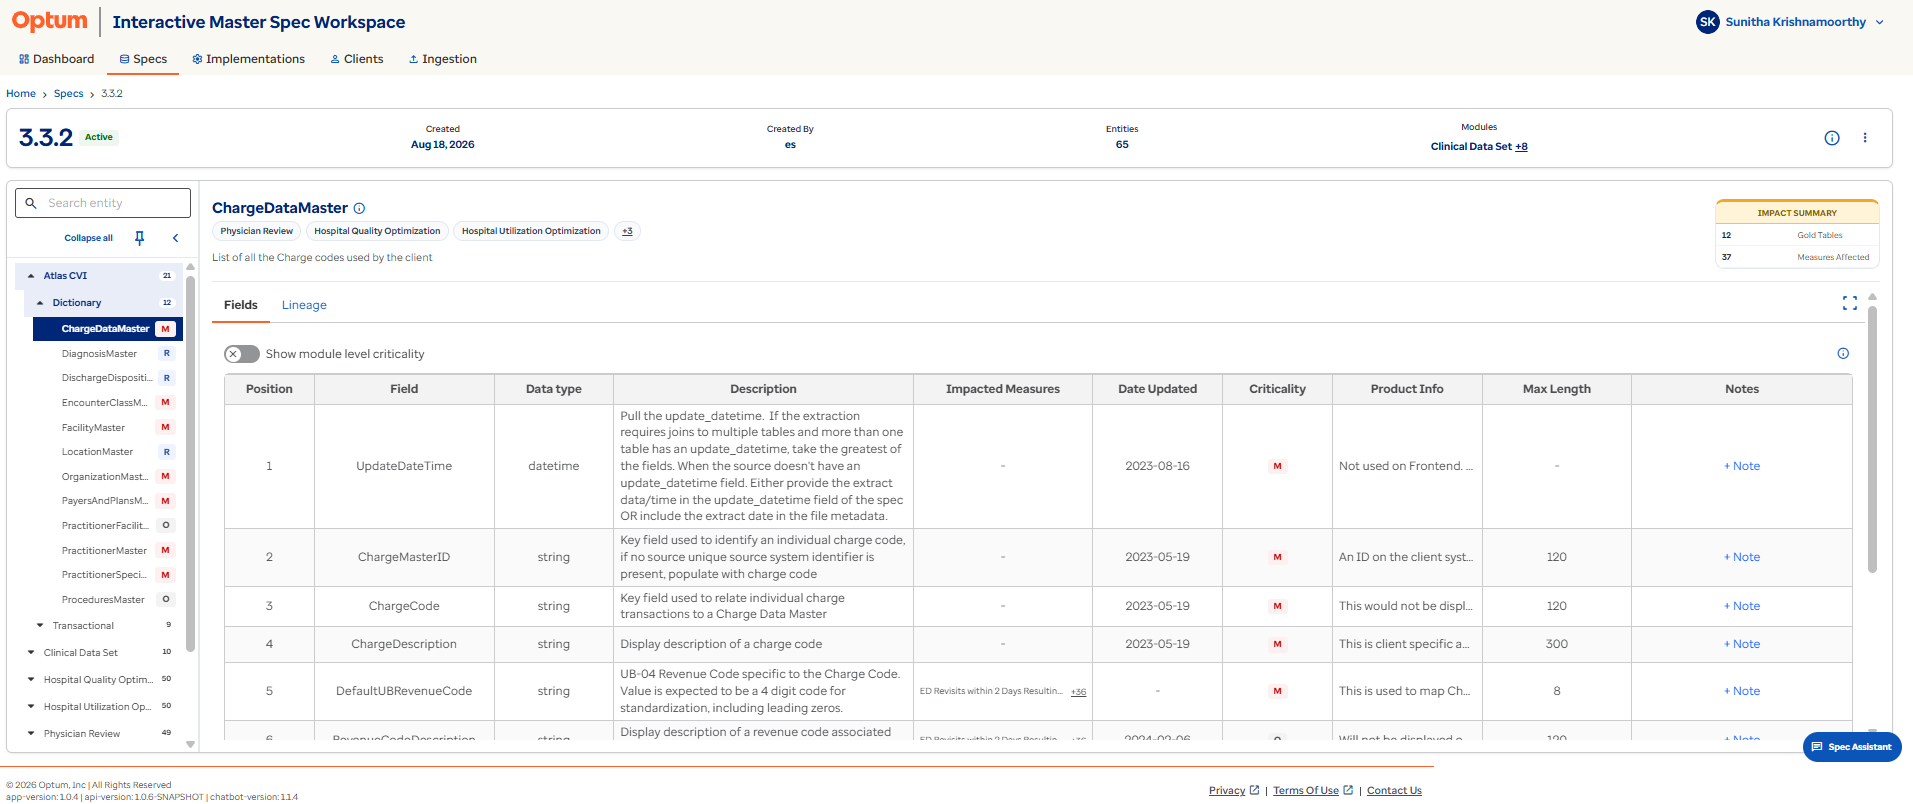This screenshot has height=804, width=1913.
Task: Open the Contact Us link
Action: (x=1394, y=791)
